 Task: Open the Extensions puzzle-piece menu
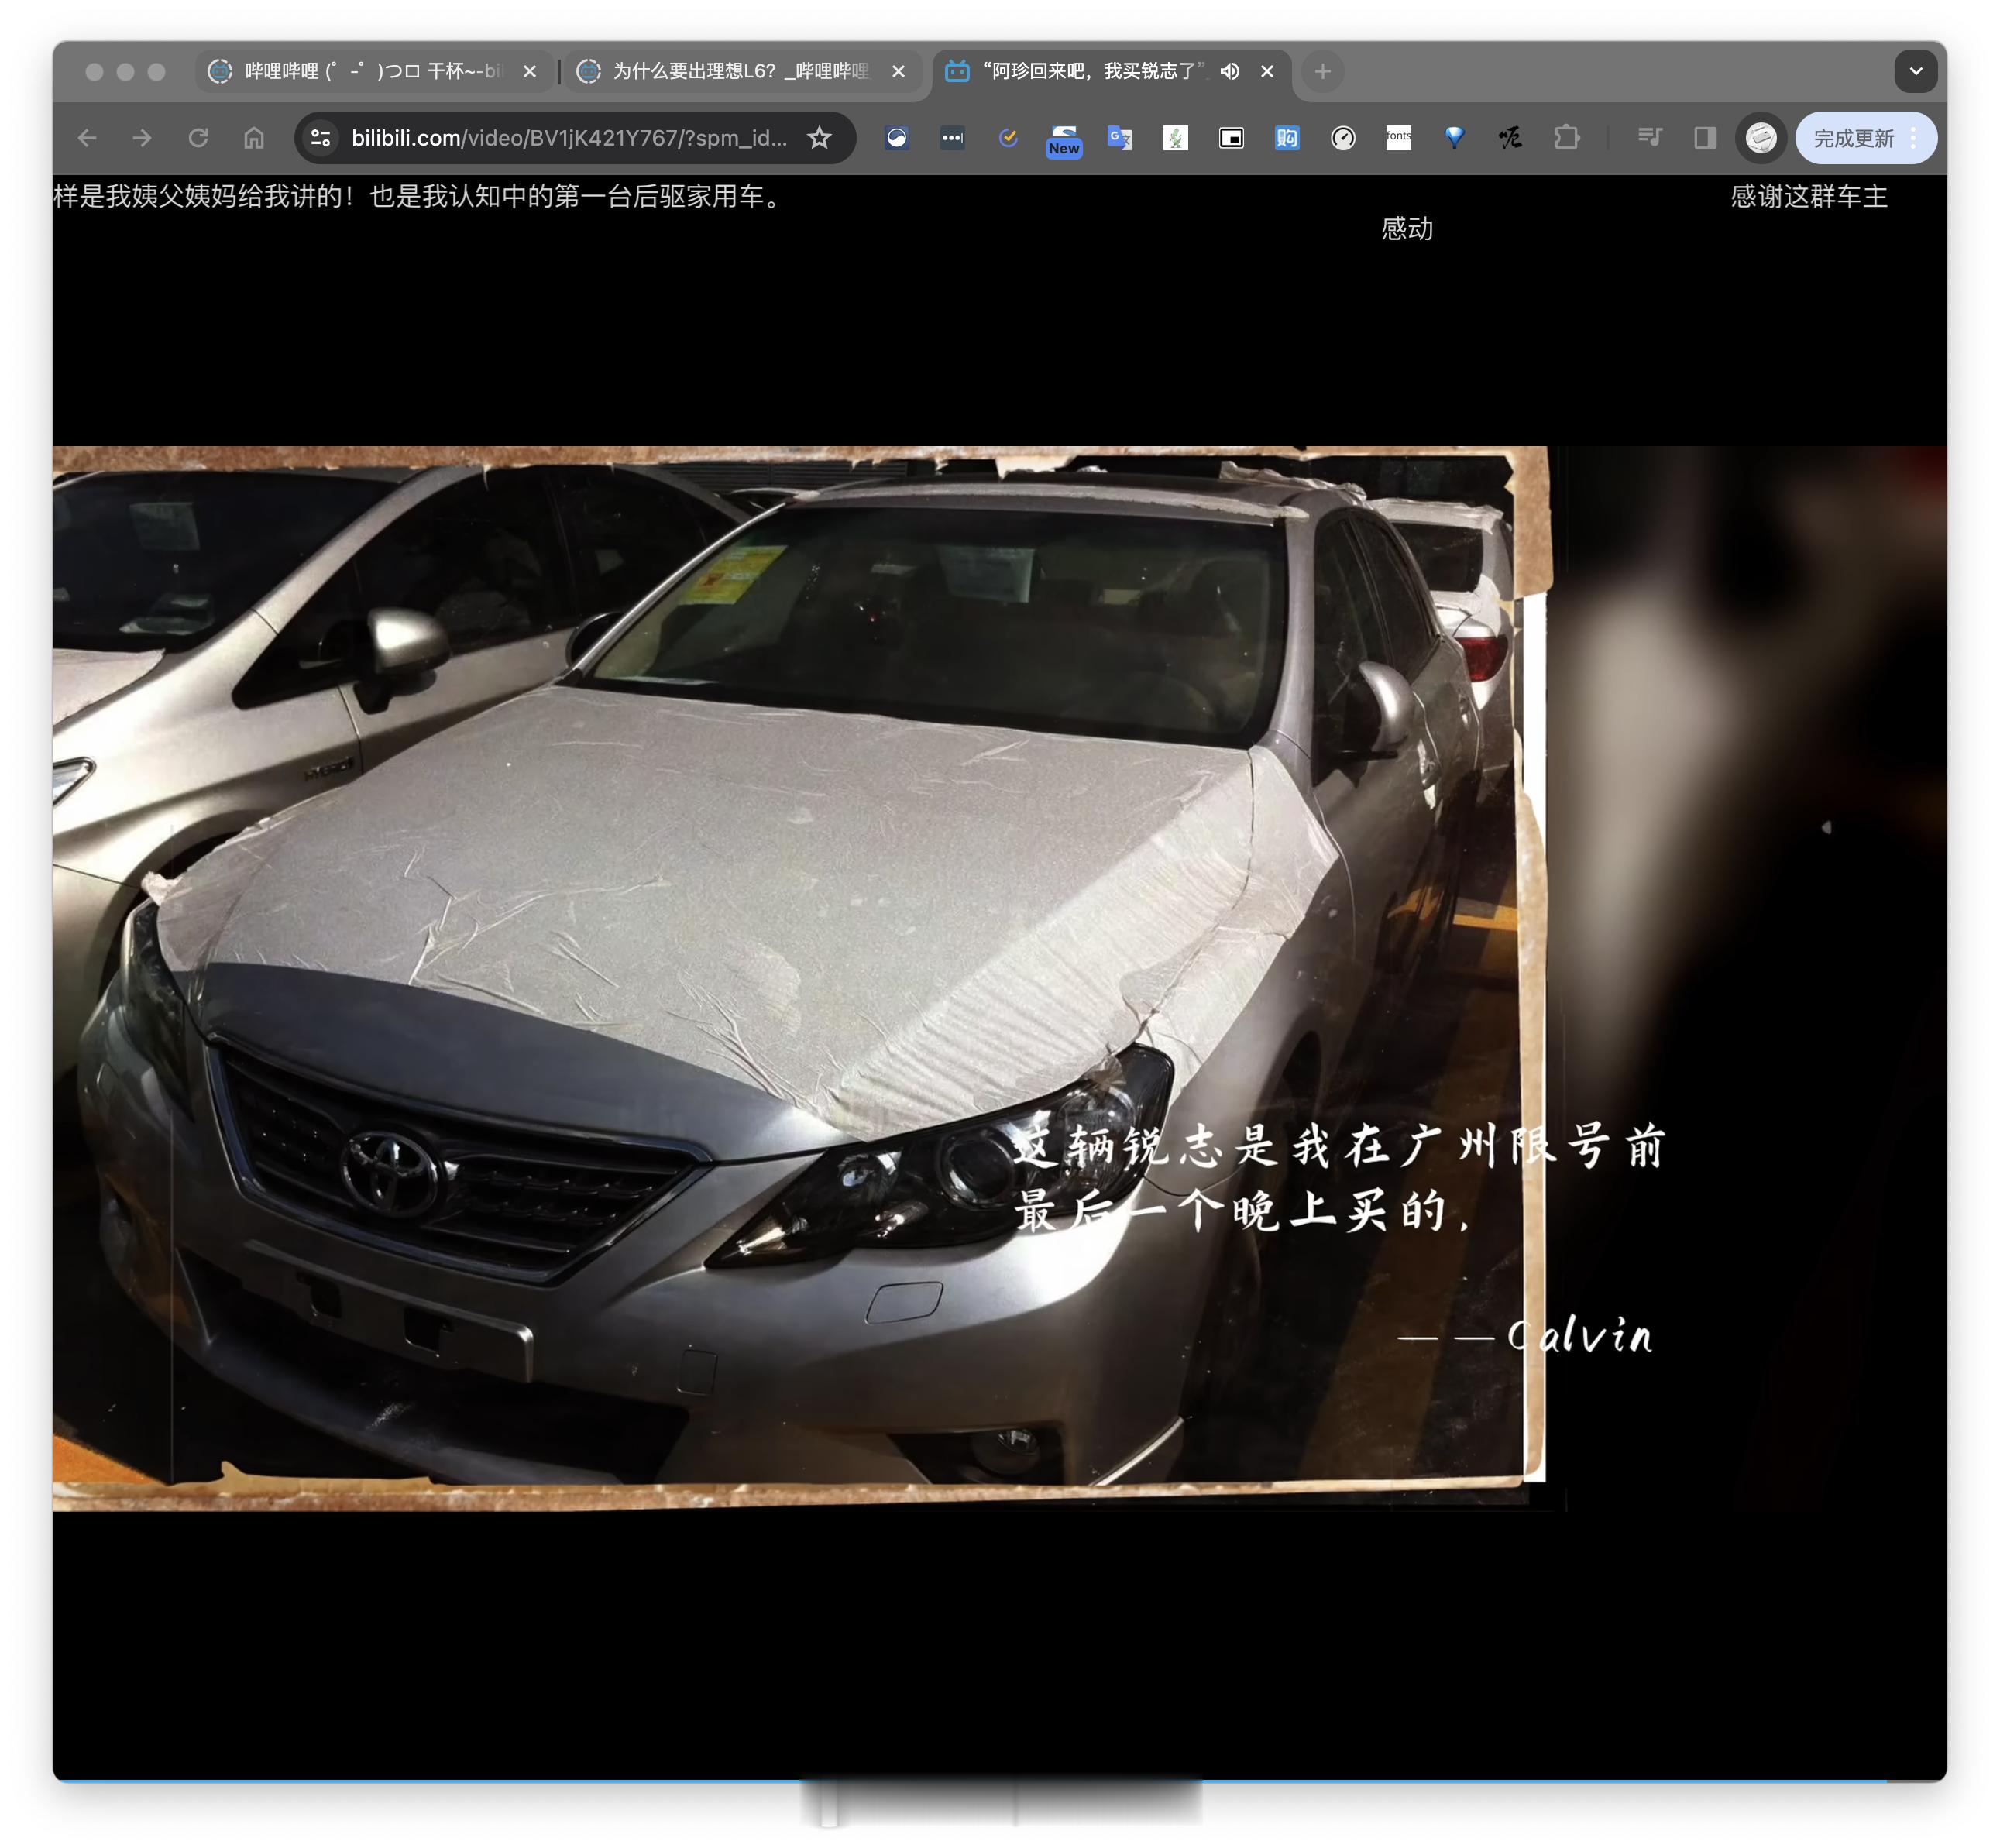pyautogui.click(x=1566, y=138)
